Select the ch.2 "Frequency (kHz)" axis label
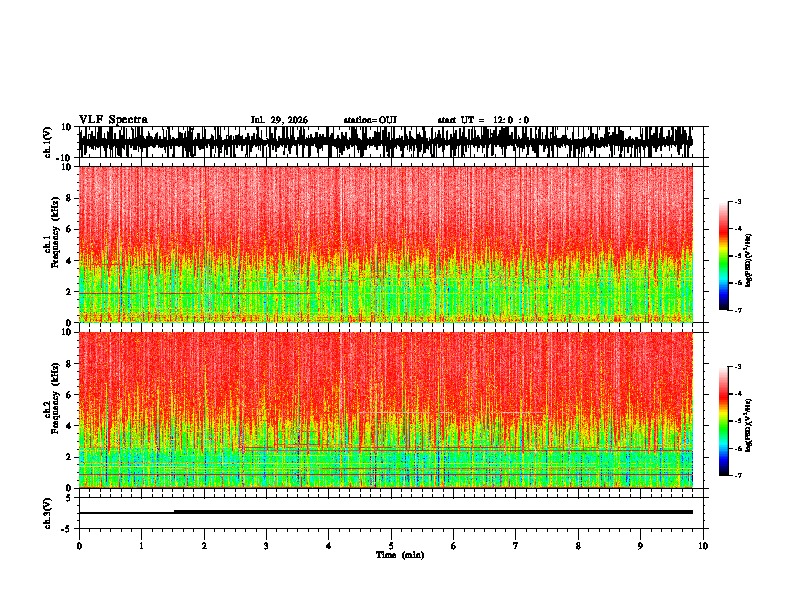Screen dimensions: 792x612 pyautogui.click(x=55, y=398)
